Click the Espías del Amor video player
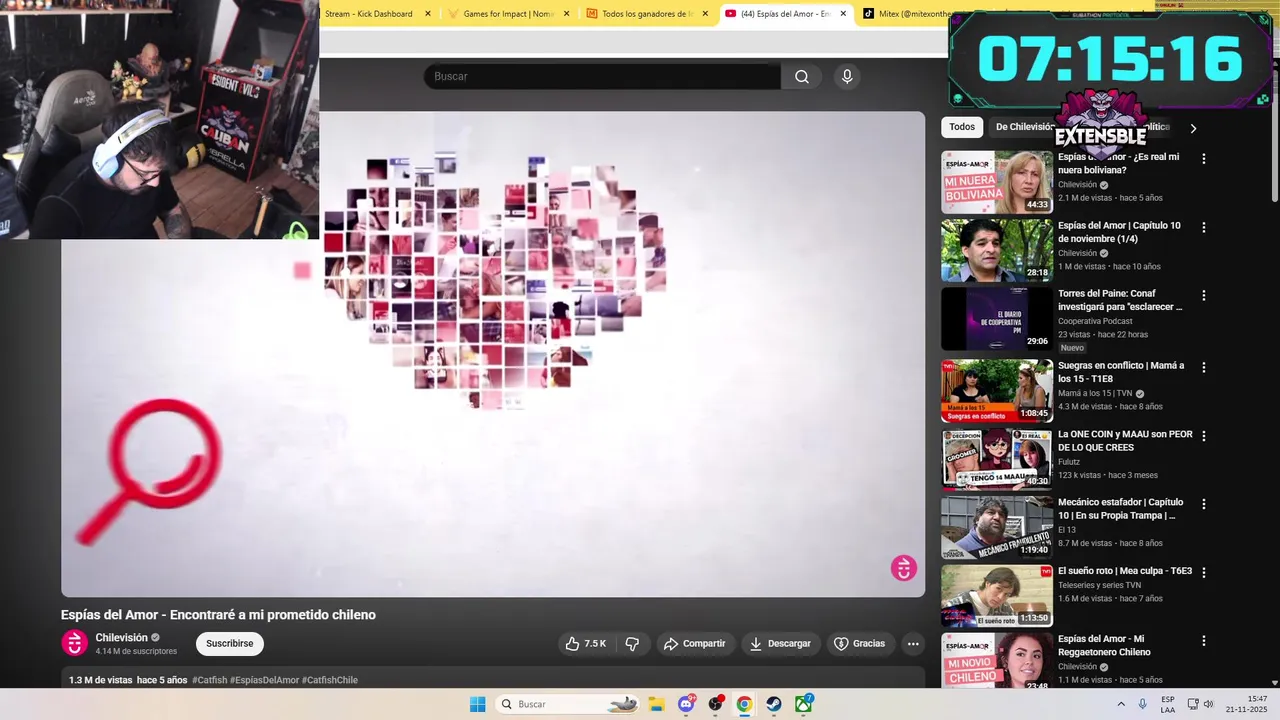The width and height of the screenshot is (1280, 720). tap(493, 354)
